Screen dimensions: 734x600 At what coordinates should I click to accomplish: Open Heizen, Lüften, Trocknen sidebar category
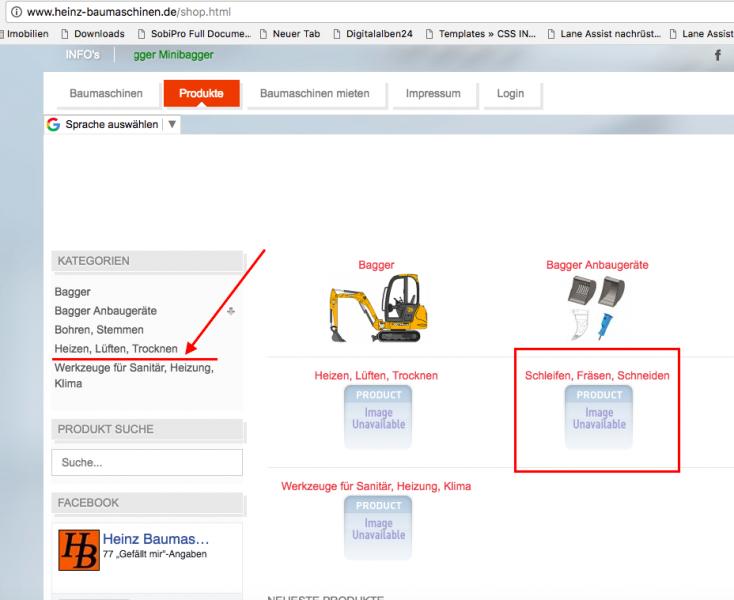click(x=116, y=349)
